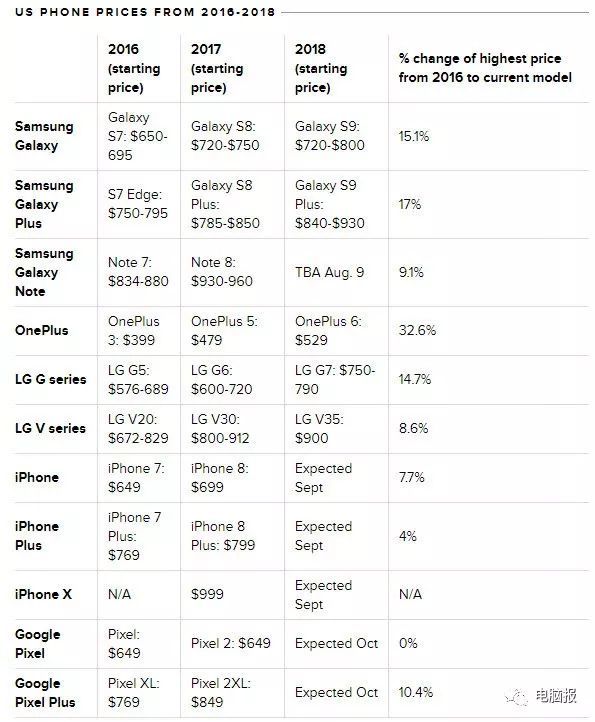The image size is (595, 722).
Task: Select the 2018 starting price column header
Action: tap(321, 68)
